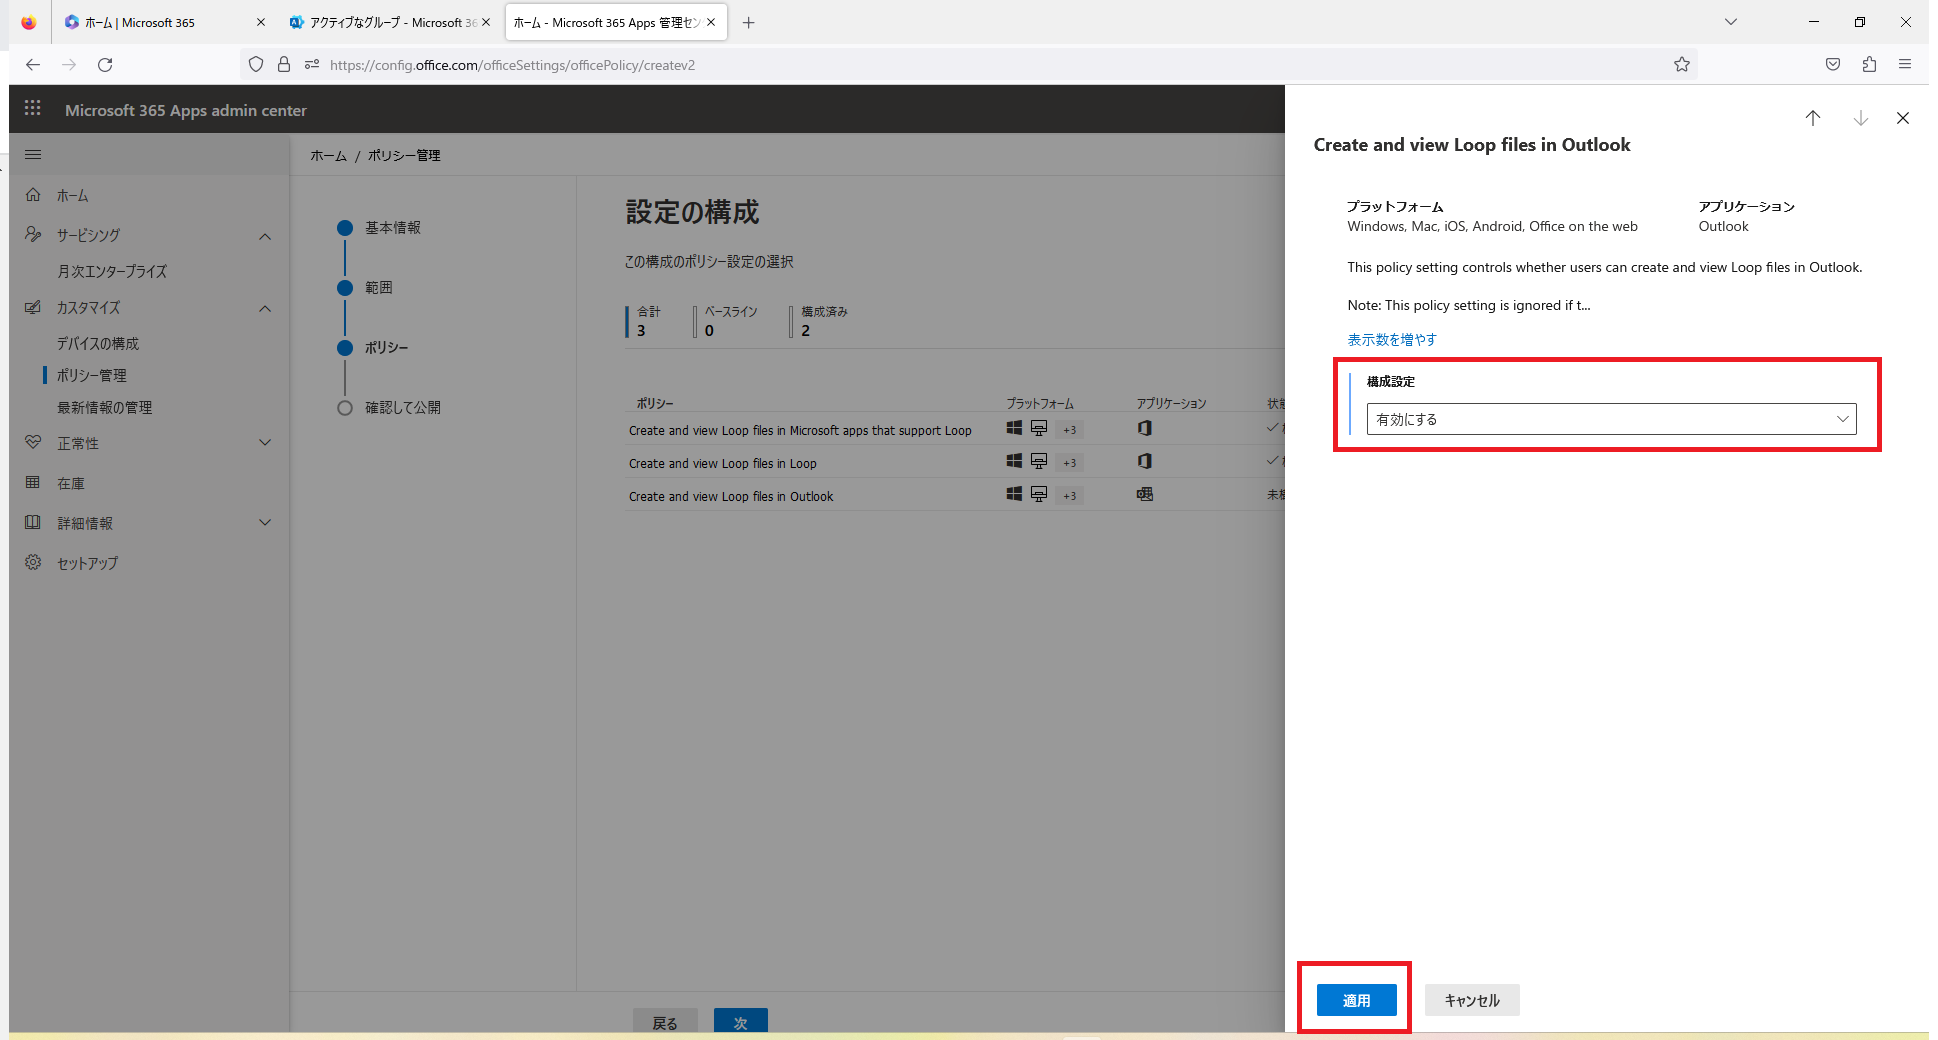
Task: Click ポリシー管理 breadcrumb link
Action: coord(404,155)
